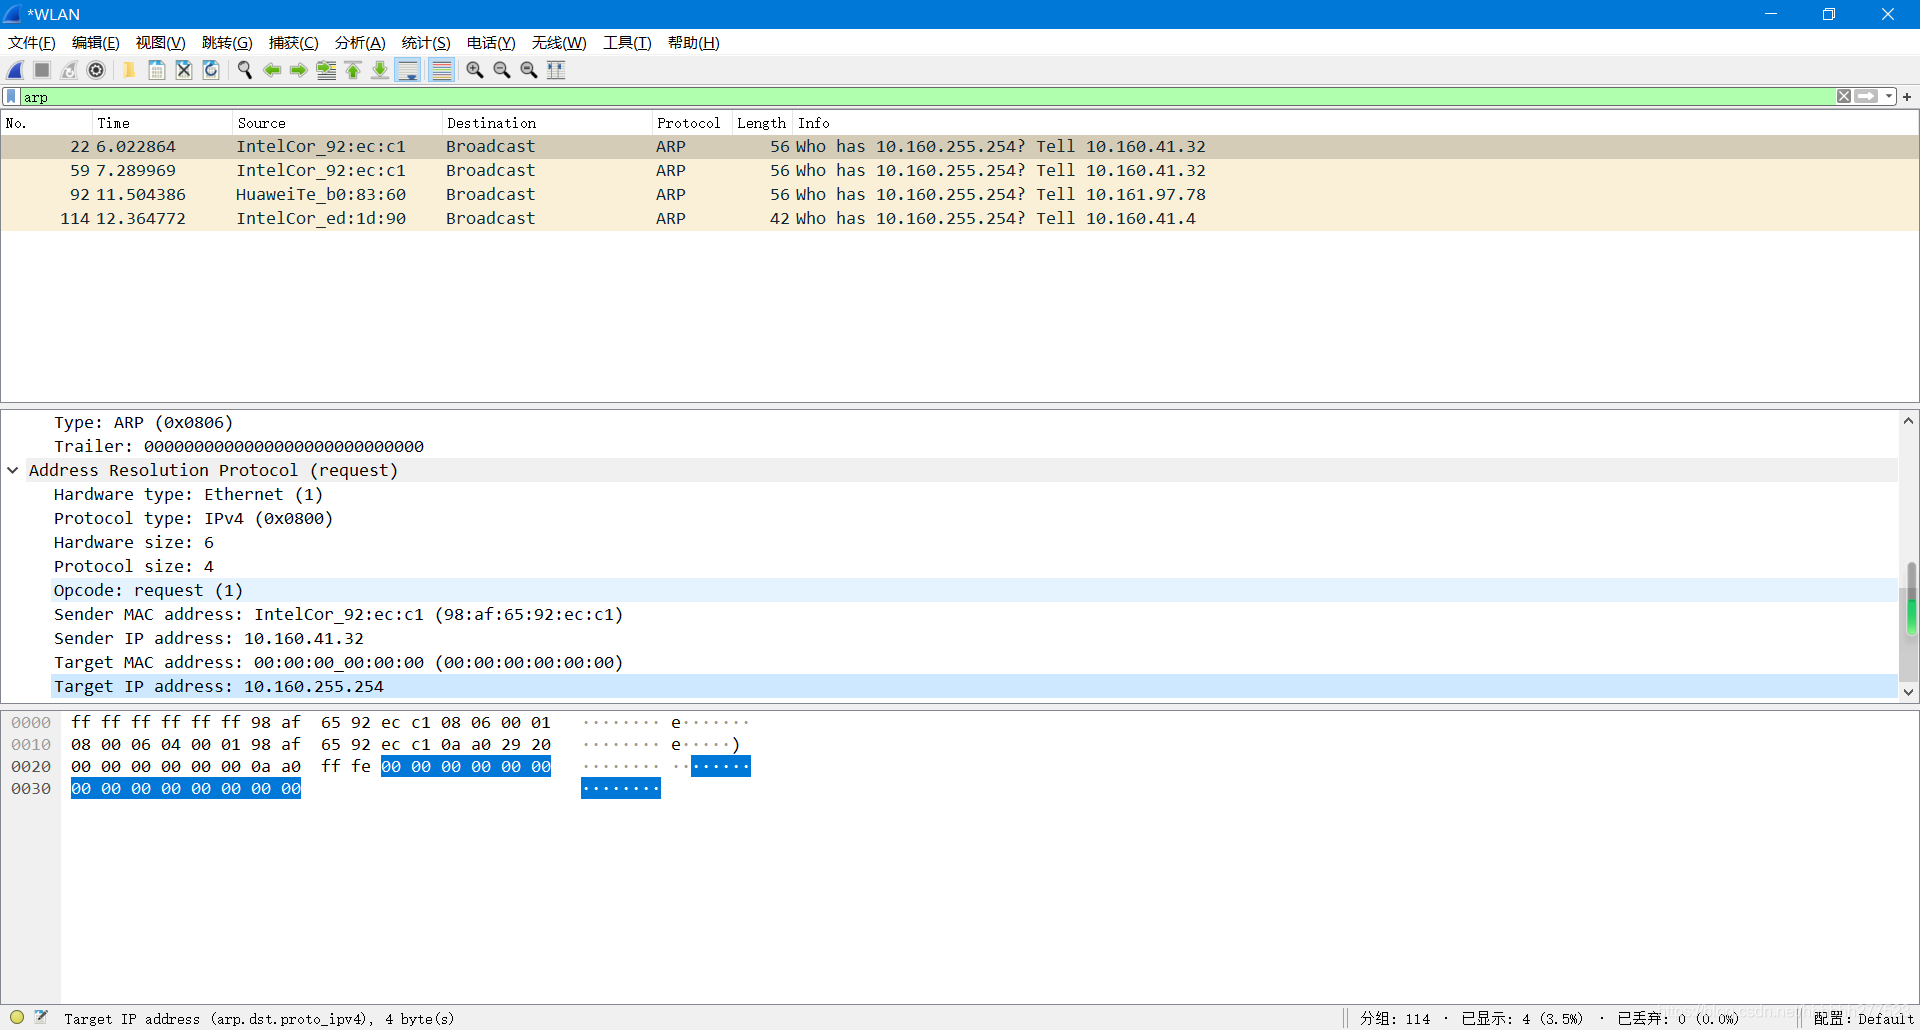Collapse Address Resolution Protocol tree
1920x1030 pixels.
13,471
